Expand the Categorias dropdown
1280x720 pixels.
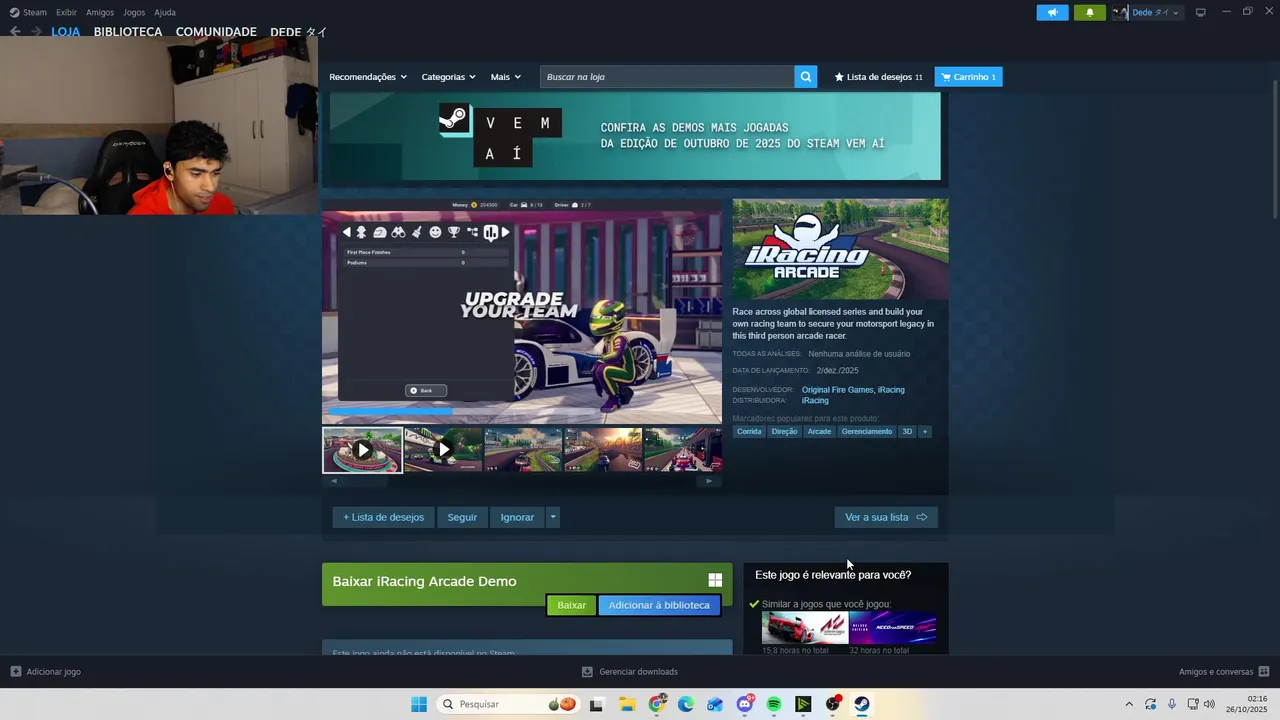[x=448, y=77]
